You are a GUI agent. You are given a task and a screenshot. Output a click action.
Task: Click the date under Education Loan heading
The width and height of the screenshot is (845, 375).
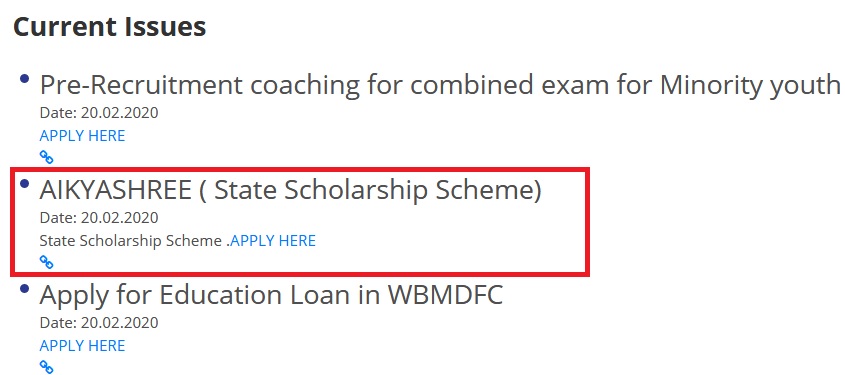(99, 323)
